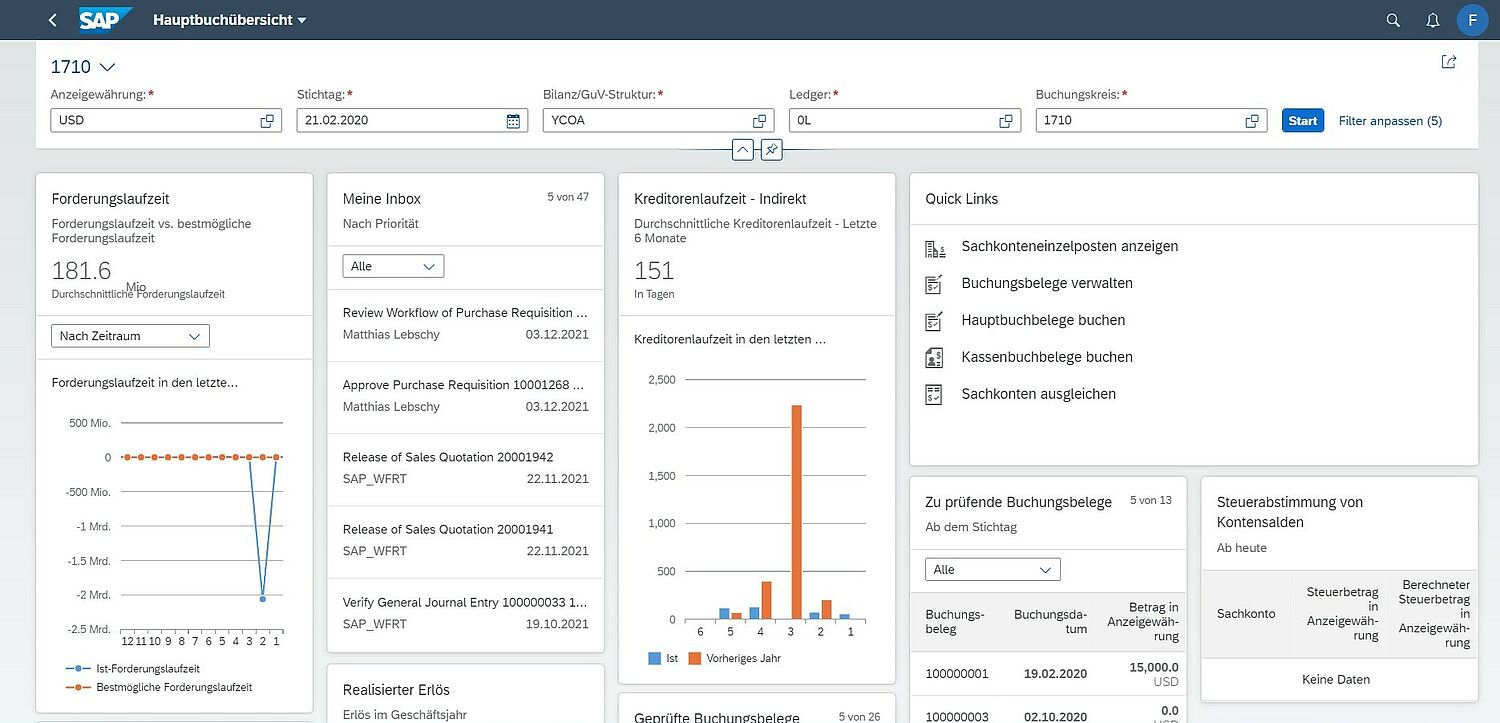The image size is (1500, 723).
Task: Click the lowest blue data point in Forderungslaufzeit chart
Action: (x=262, y=598)
